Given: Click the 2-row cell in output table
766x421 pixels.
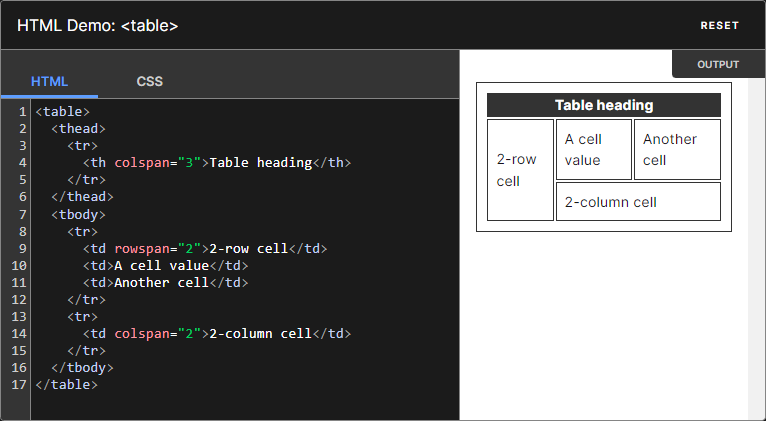Looking at the screenshot, I should (520, 170).
